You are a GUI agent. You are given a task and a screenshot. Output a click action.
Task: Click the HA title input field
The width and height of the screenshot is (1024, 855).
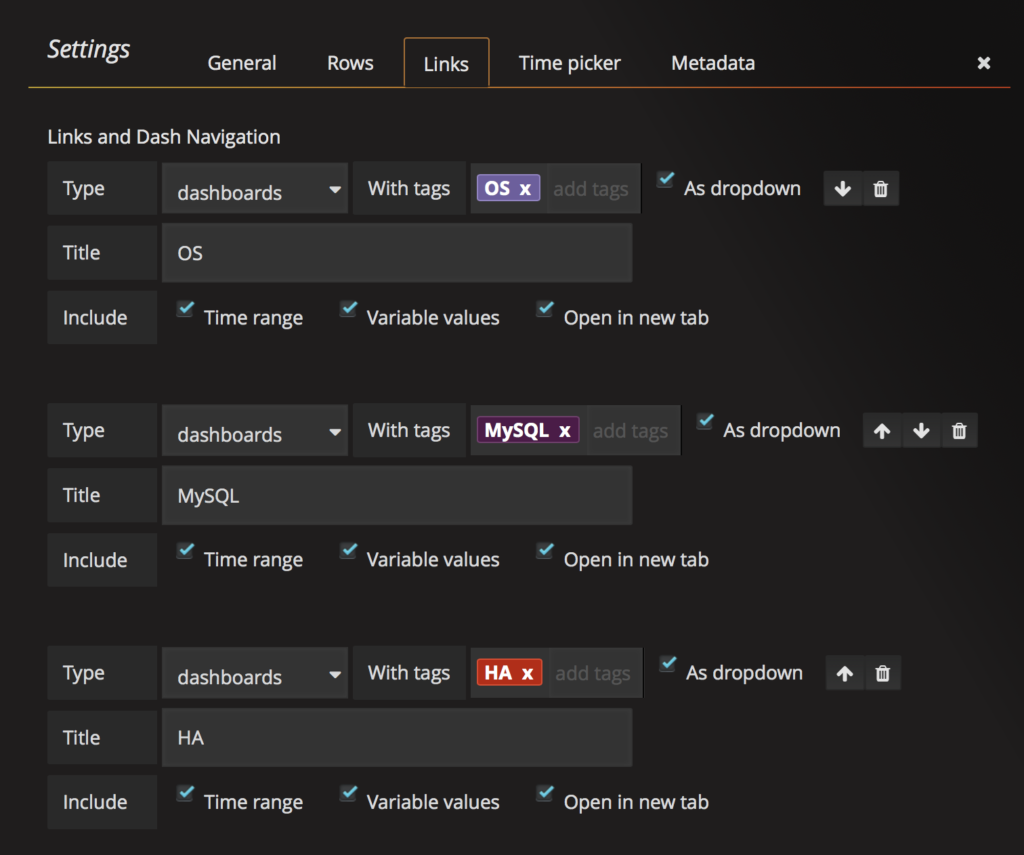pyautogui.click(x=397, y=737)
